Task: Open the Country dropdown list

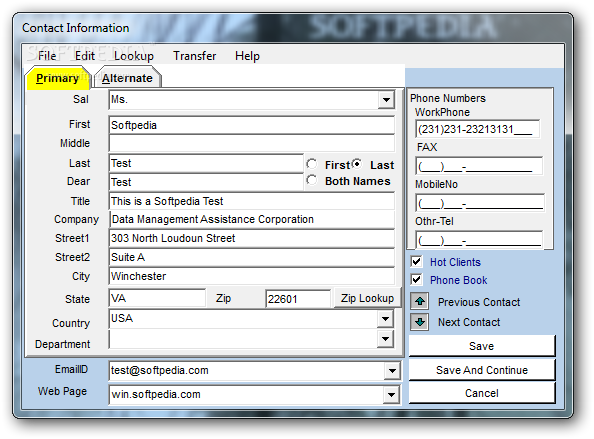Action: coord(385,319)
